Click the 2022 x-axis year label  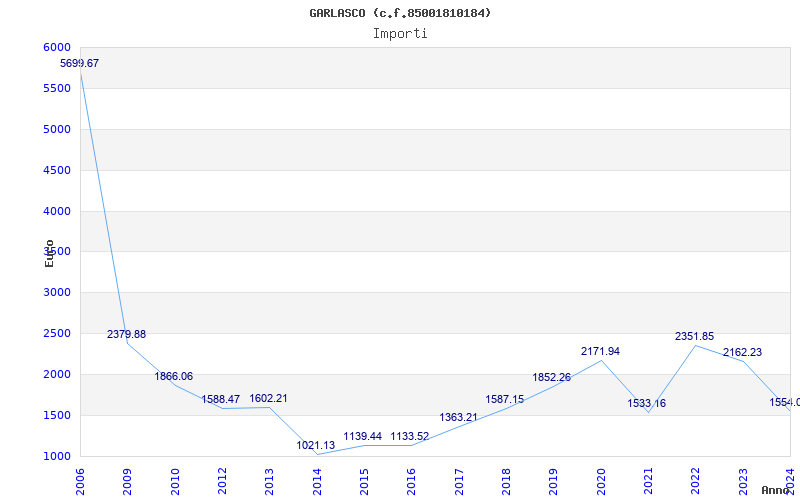(x=695, y=482)
